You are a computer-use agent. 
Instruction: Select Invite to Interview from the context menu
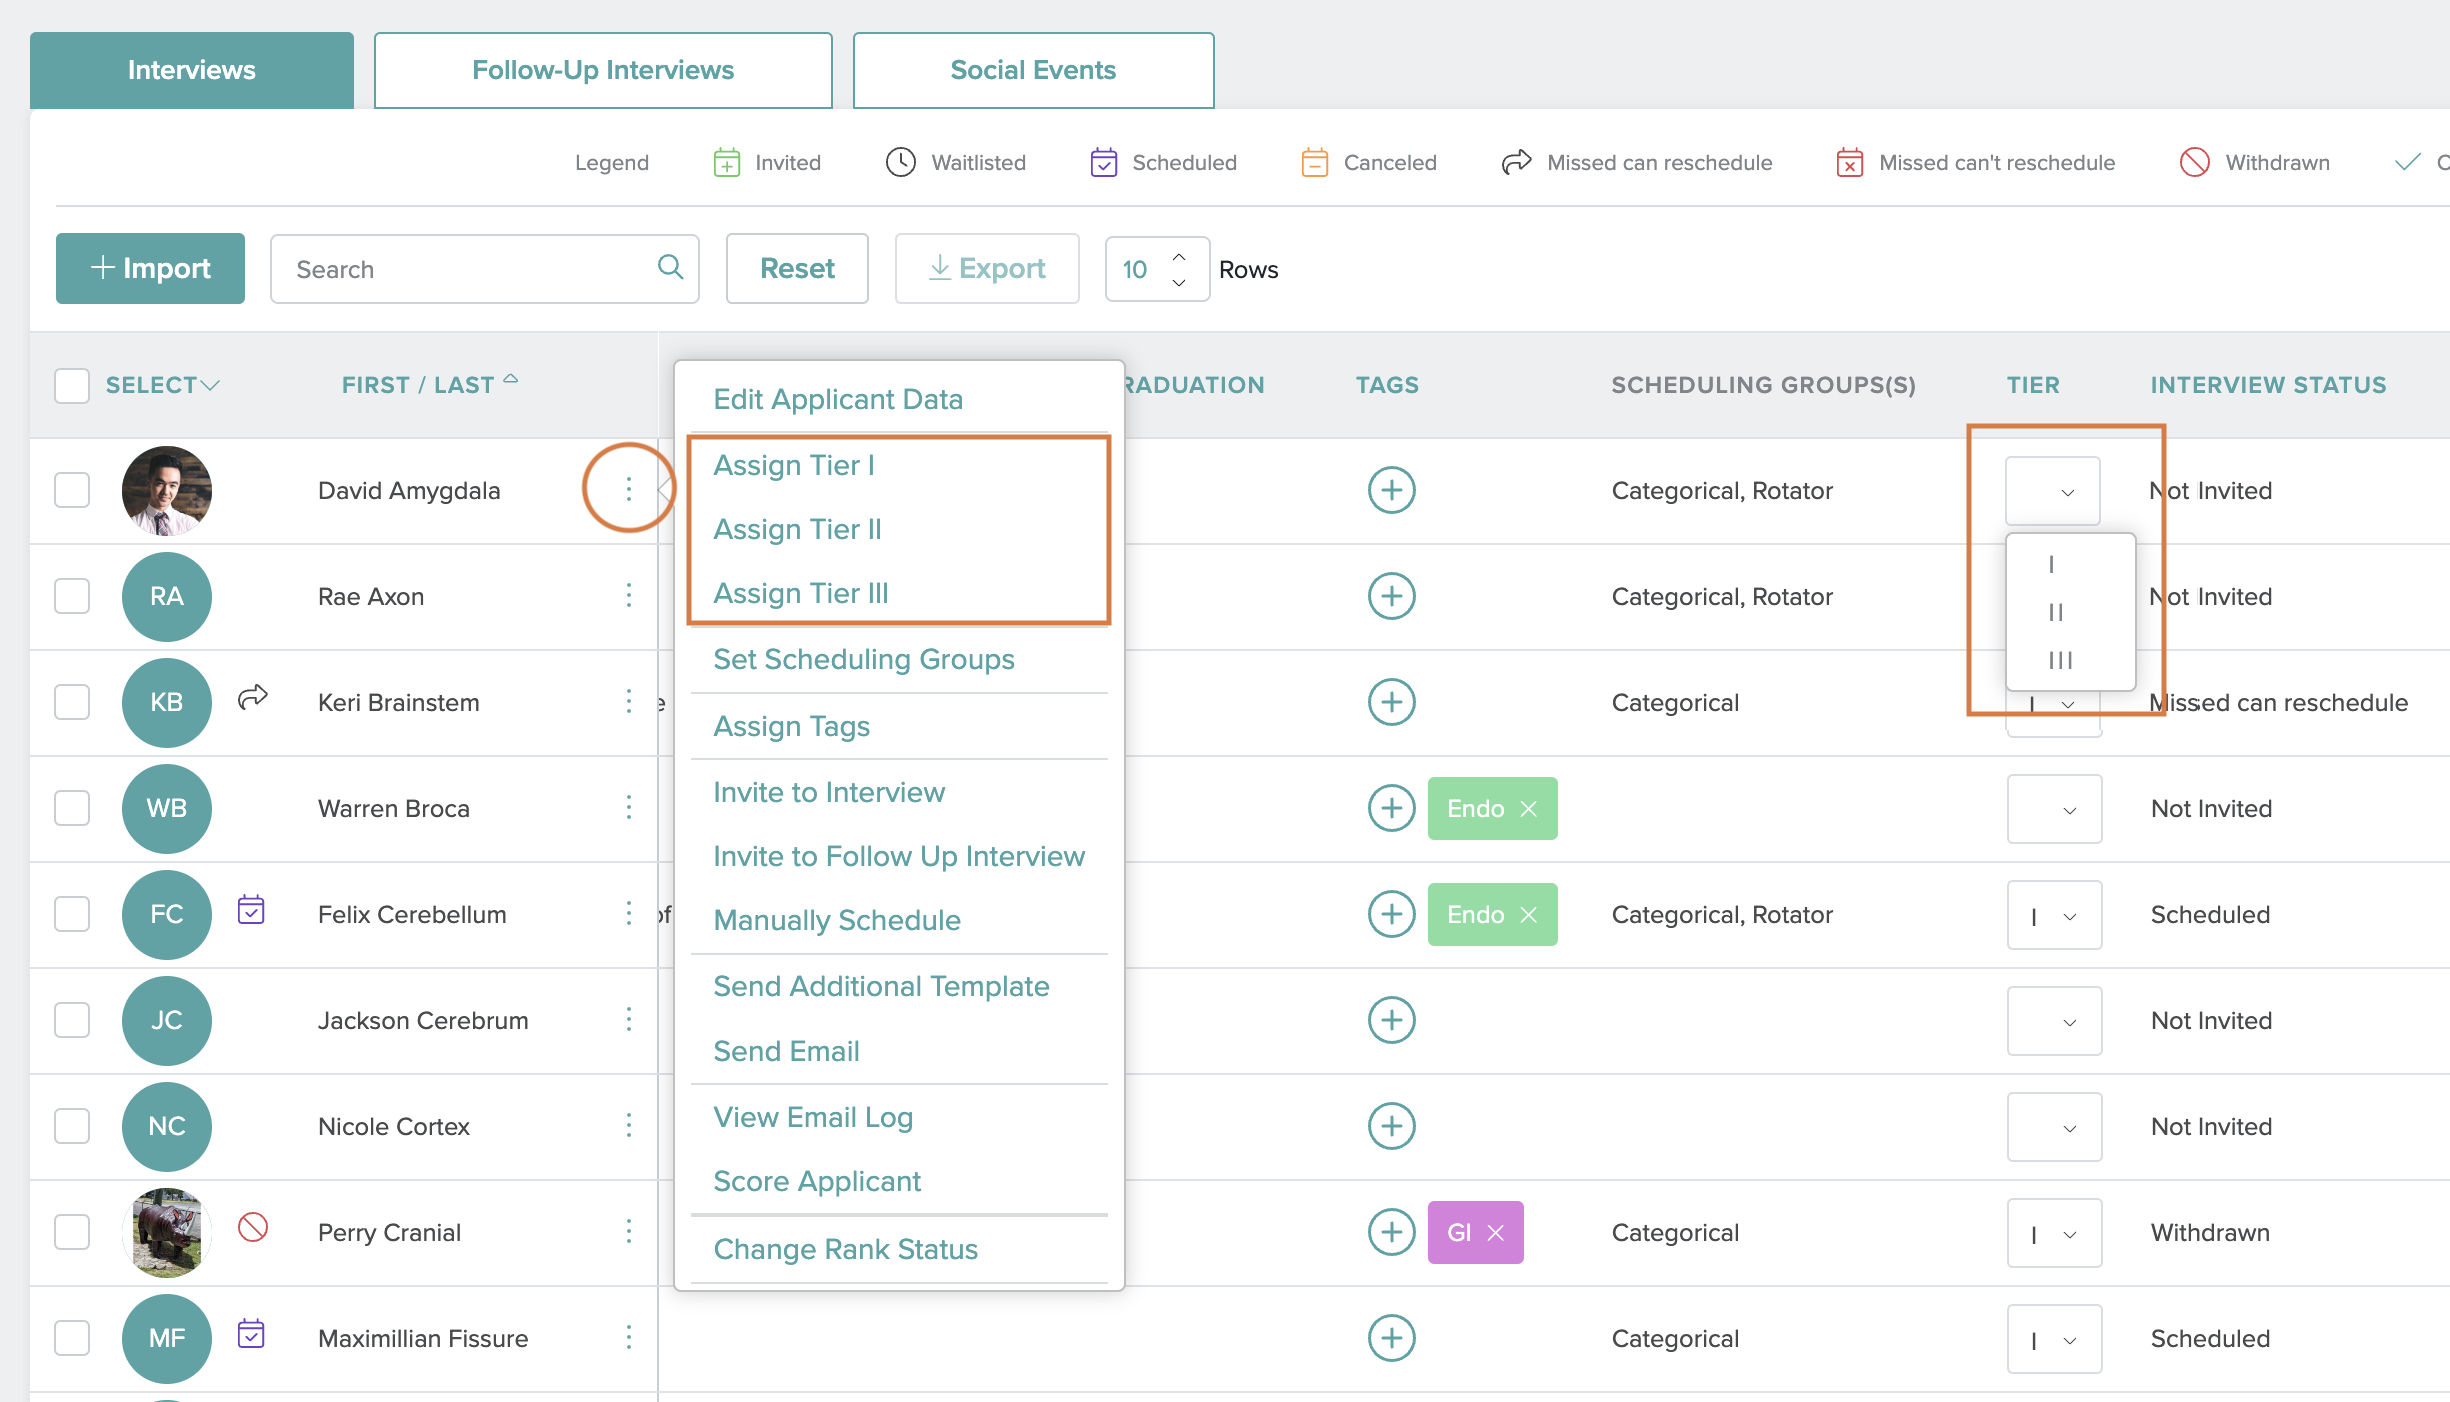coord(828,791)
